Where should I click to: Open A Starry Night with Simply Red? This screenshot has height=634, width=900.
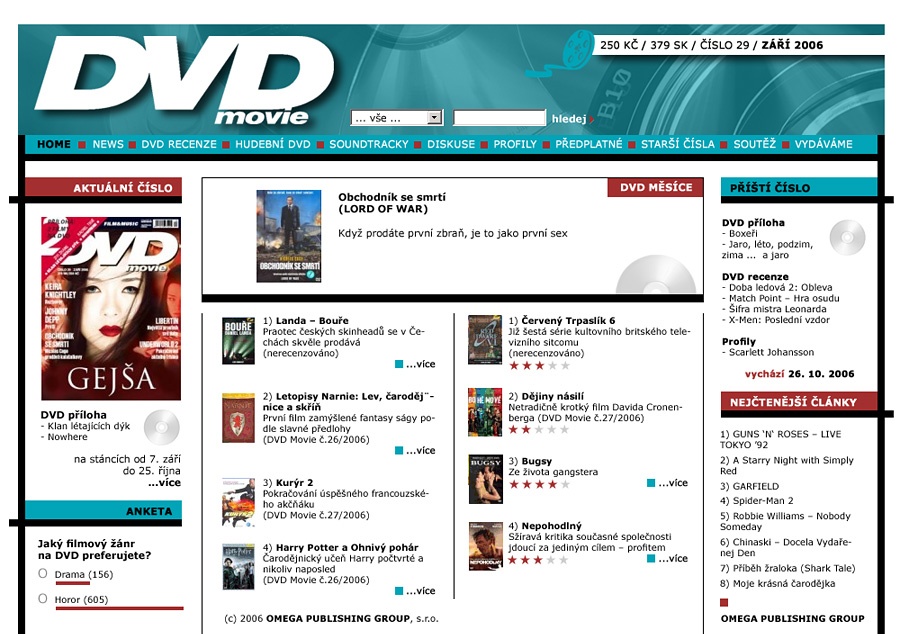pyautogui.click(x=787, y=465)
